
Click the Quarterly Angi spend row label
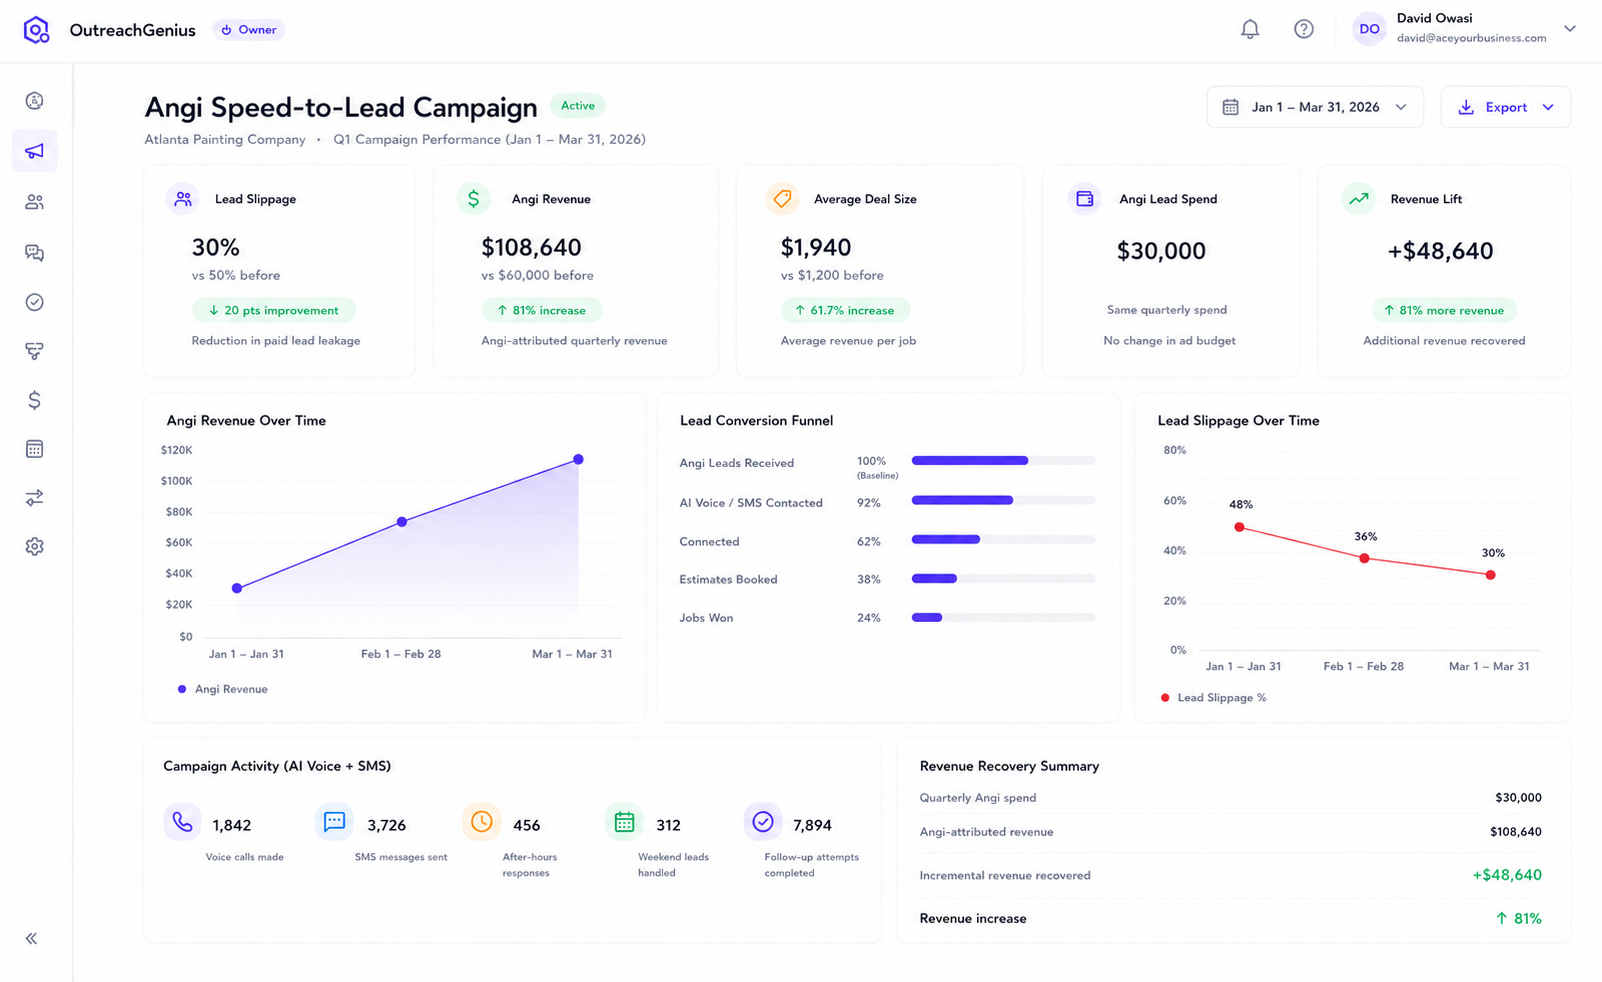click(x=978, y=798)
